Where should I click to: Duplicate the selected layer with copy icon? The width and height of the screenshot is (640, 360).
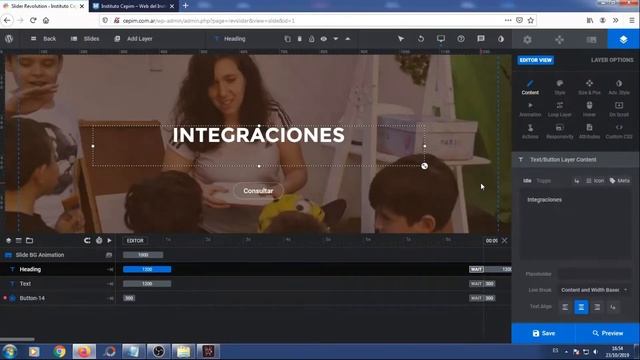(x=287, y=39)
